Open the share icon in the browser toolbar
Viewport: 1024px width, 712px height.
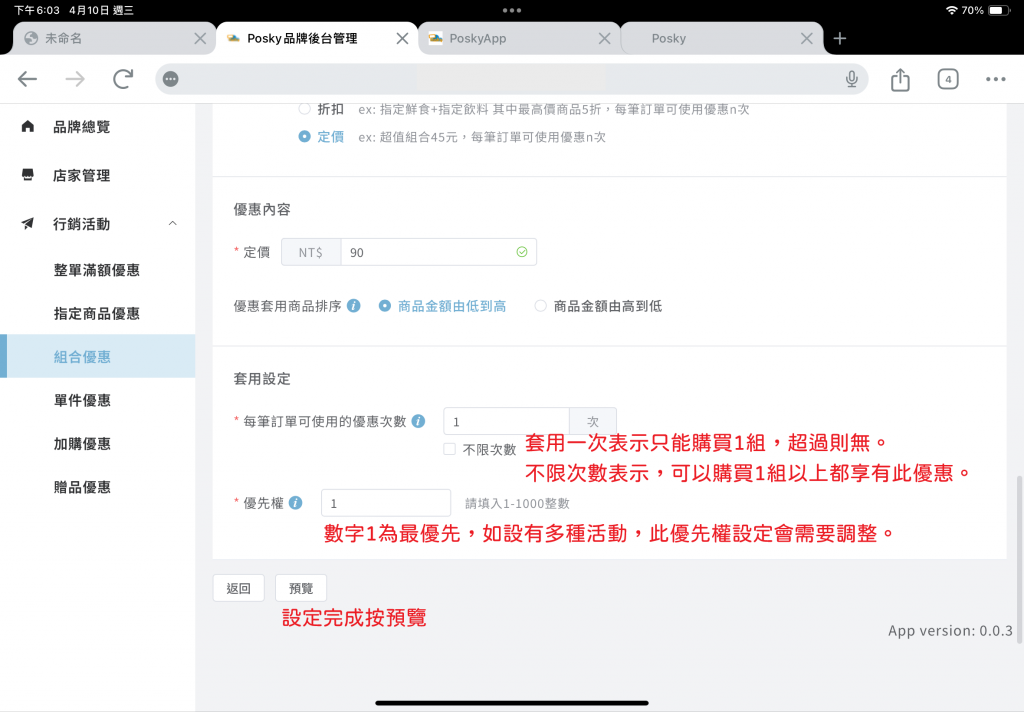[900, 79]
